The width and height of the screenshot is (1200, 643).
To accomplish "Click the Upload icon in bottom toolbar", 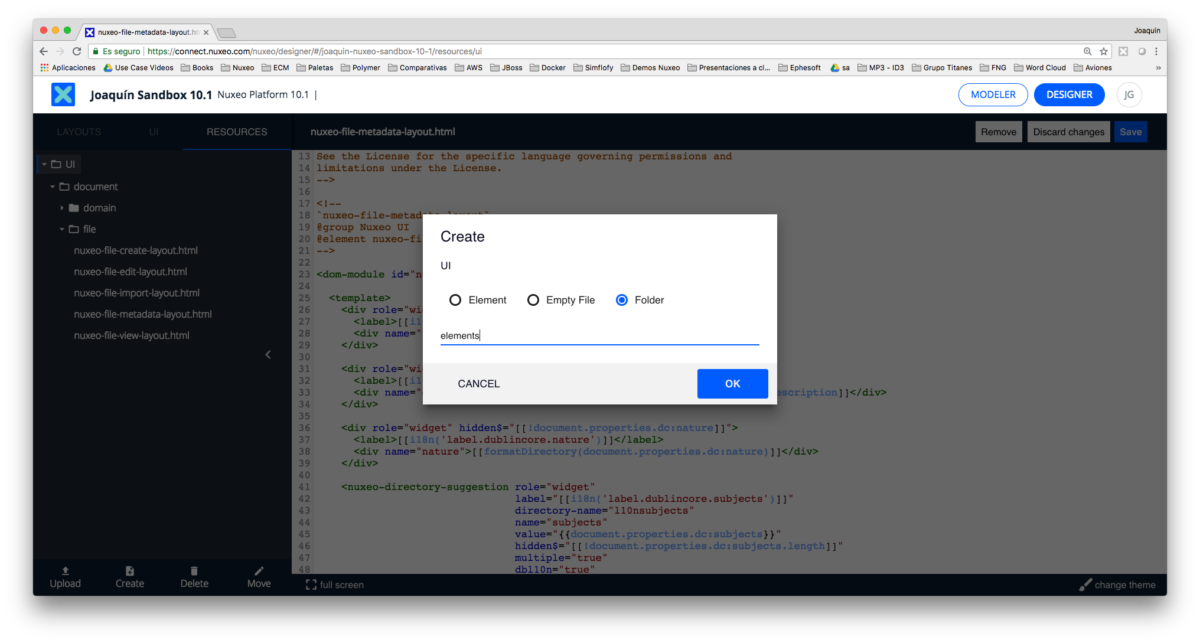I will click(65, 570).
